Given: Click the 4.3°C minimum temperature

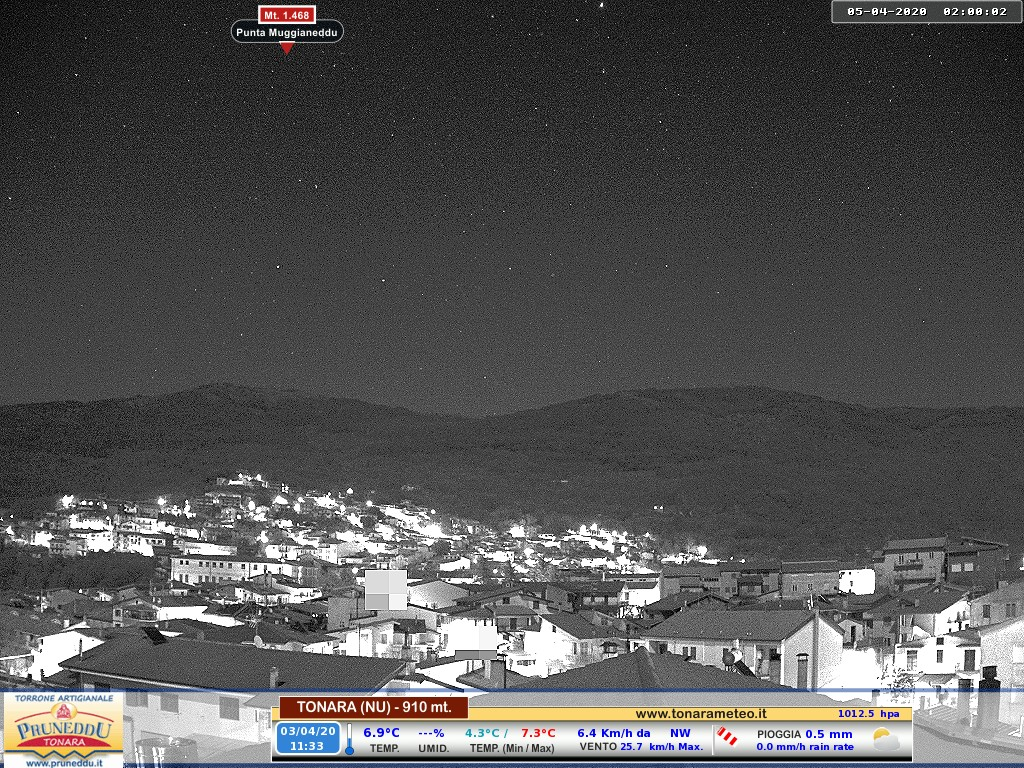Looking at the screenshot, I should pos(482,733).
